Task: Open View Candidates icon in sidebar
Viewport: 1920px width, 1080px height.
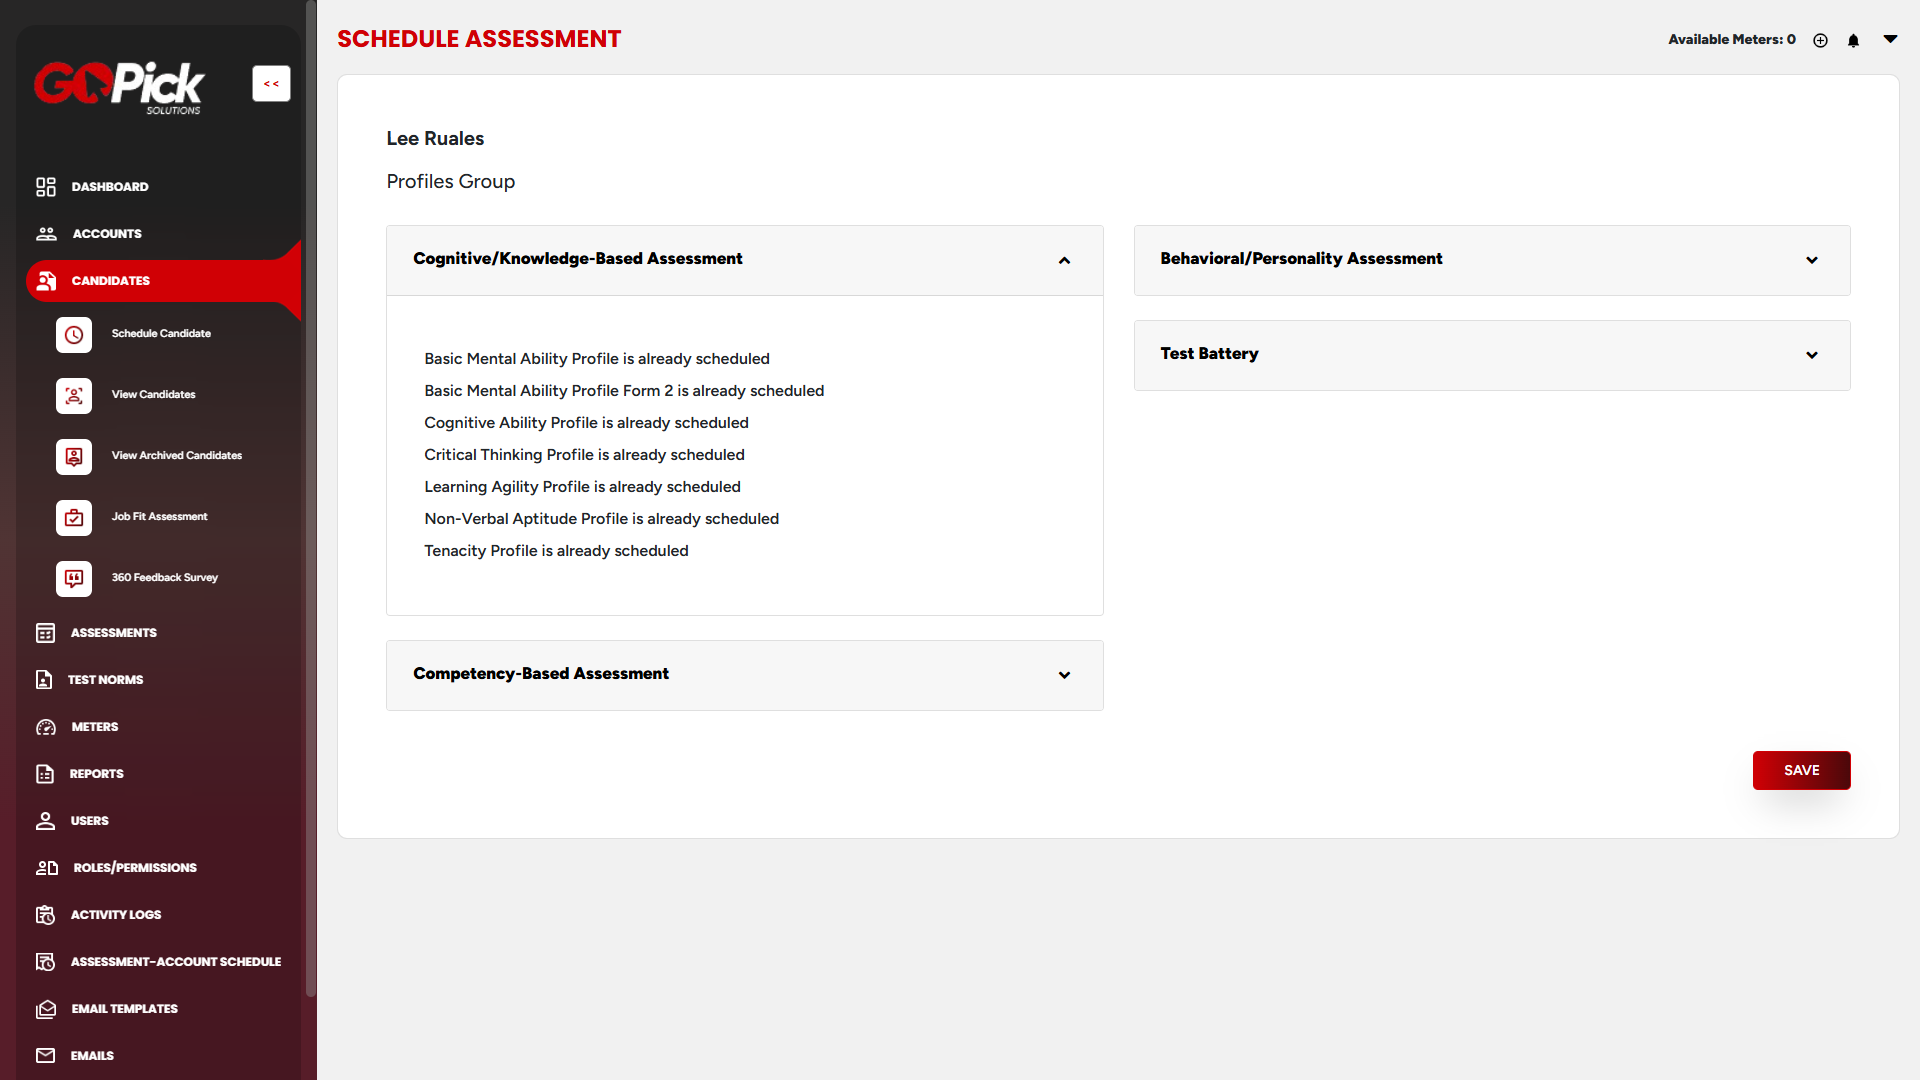Action: coord(74,396)
